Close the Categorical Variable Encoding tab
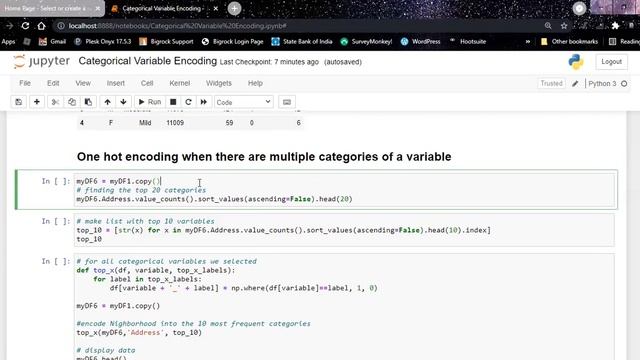640x360 pixels. pyautogui.click(x=216, y=9)
